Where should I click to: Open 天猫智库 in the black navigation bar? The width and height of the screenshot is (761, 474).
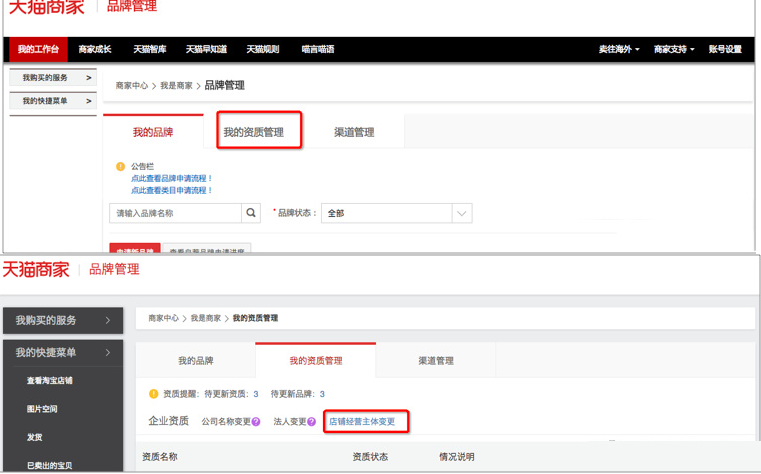point(150,49)
